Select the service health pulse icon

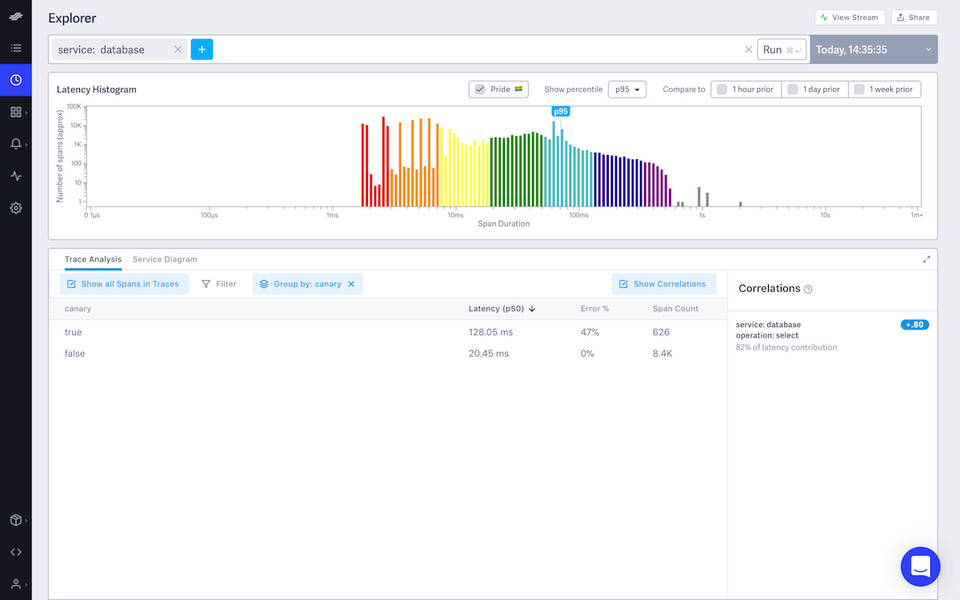pyautogui.click(x=15, y=175)
